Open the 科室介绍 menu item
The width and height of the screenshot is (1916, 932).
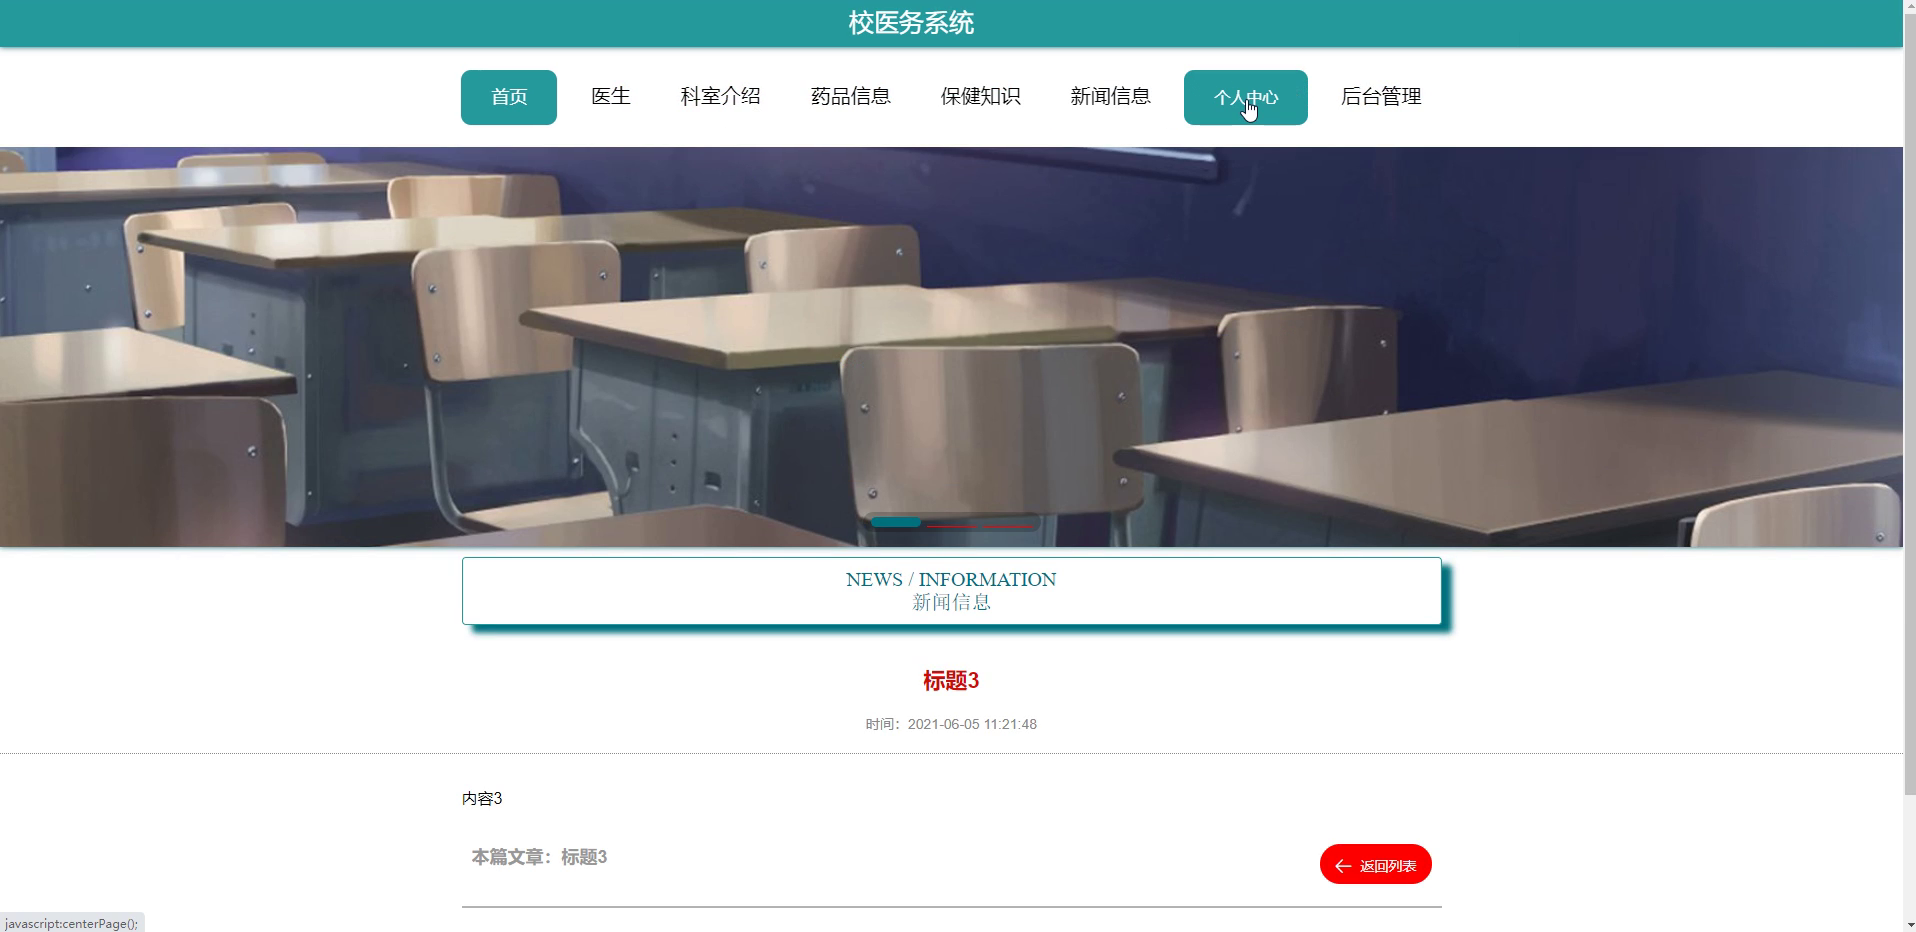[721, 97]
